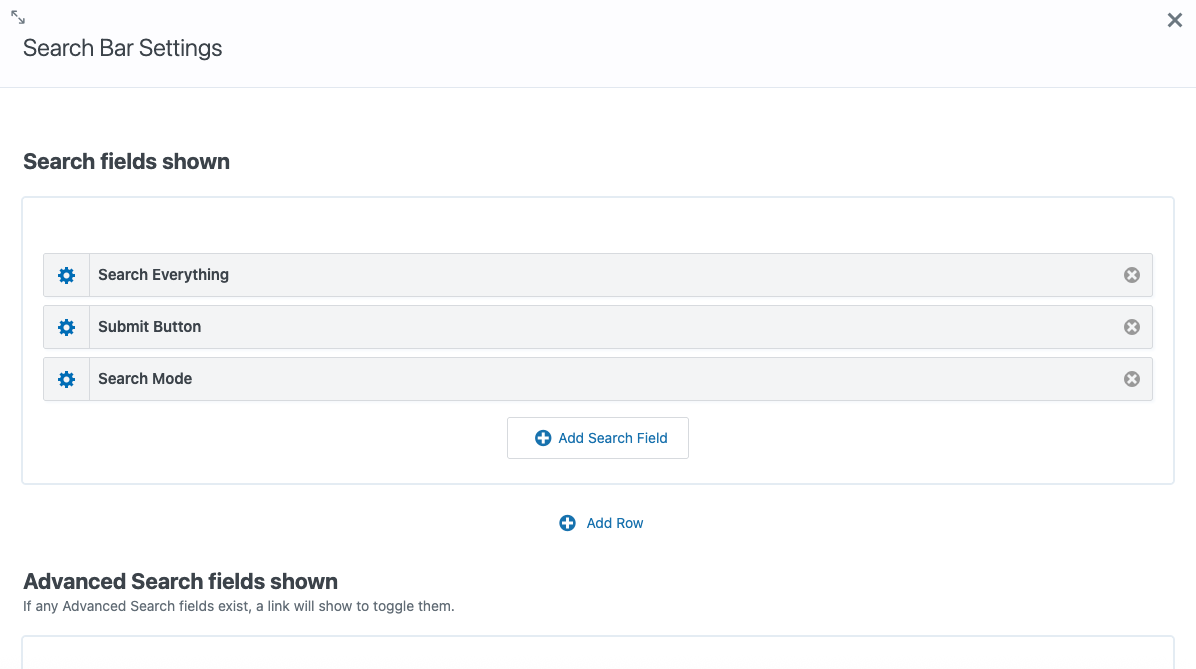Click the Advanced Search fields shown heading
Screen dimensions: 1196x669
click(180, 582)
